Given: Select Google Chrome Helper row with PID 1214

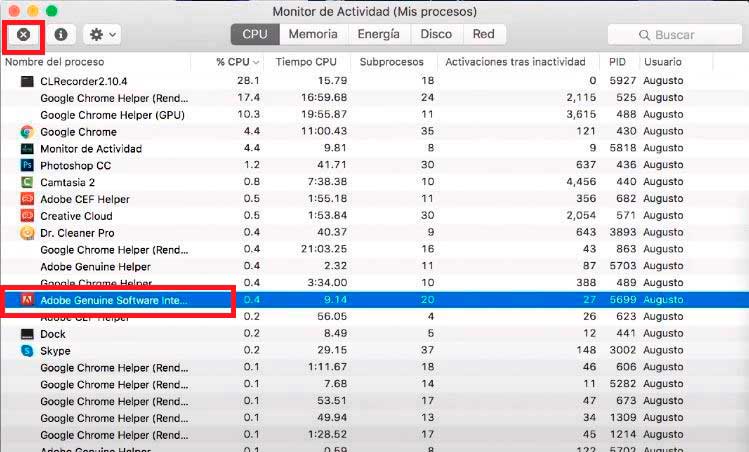Looking at the screenshot, I should coord(374,435).
